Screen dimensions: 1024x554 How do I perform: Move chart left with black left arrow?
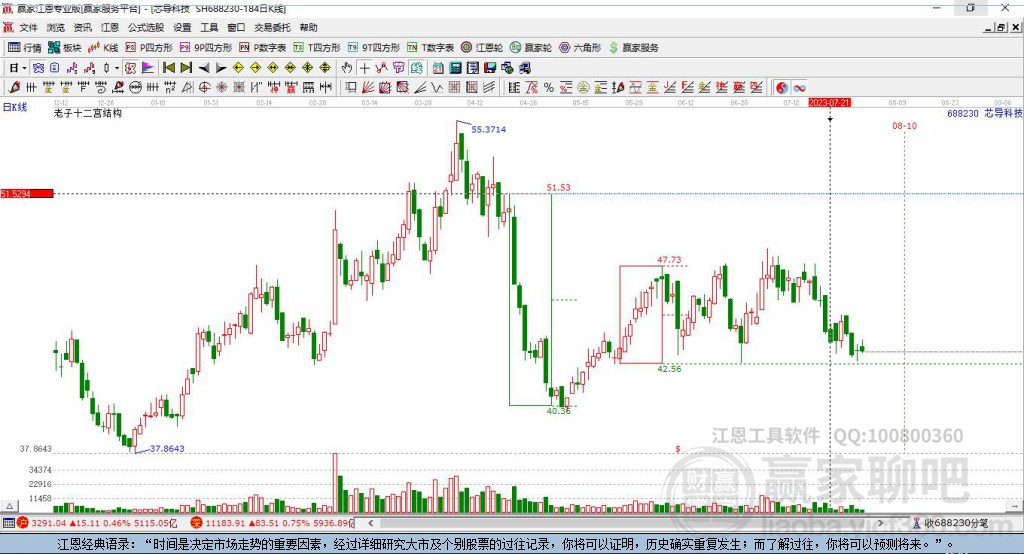pos(204,68)
